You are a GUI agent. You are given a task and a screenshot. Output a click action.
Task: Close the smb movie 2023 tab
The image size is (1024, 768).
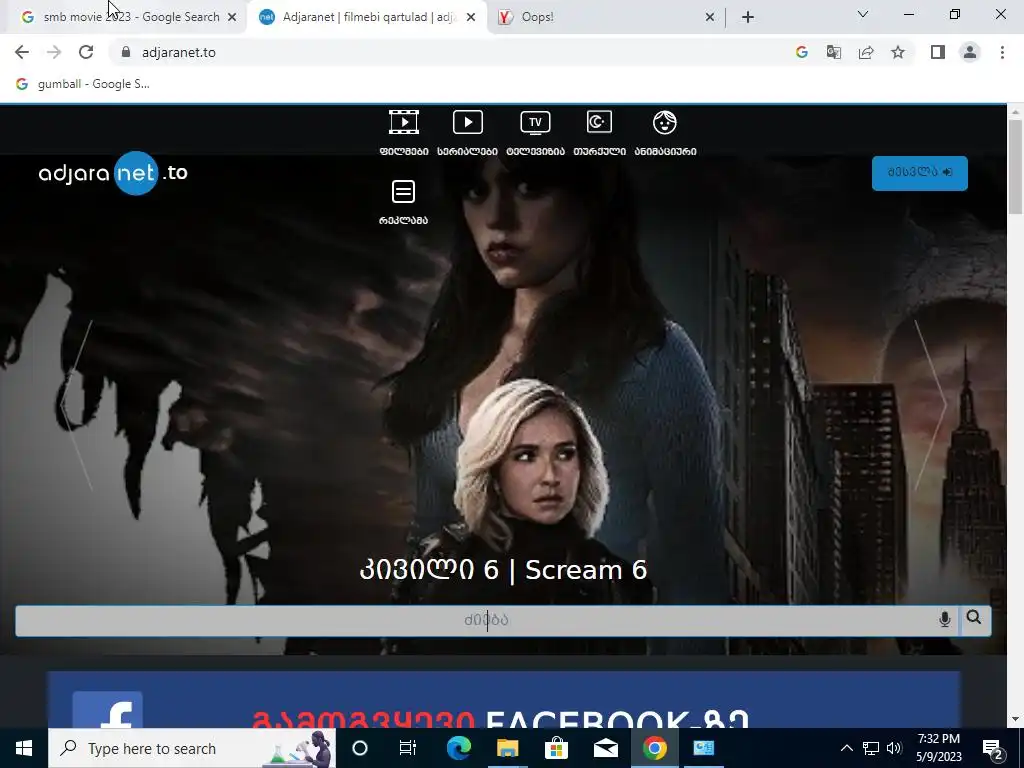[x=232, y=17]
